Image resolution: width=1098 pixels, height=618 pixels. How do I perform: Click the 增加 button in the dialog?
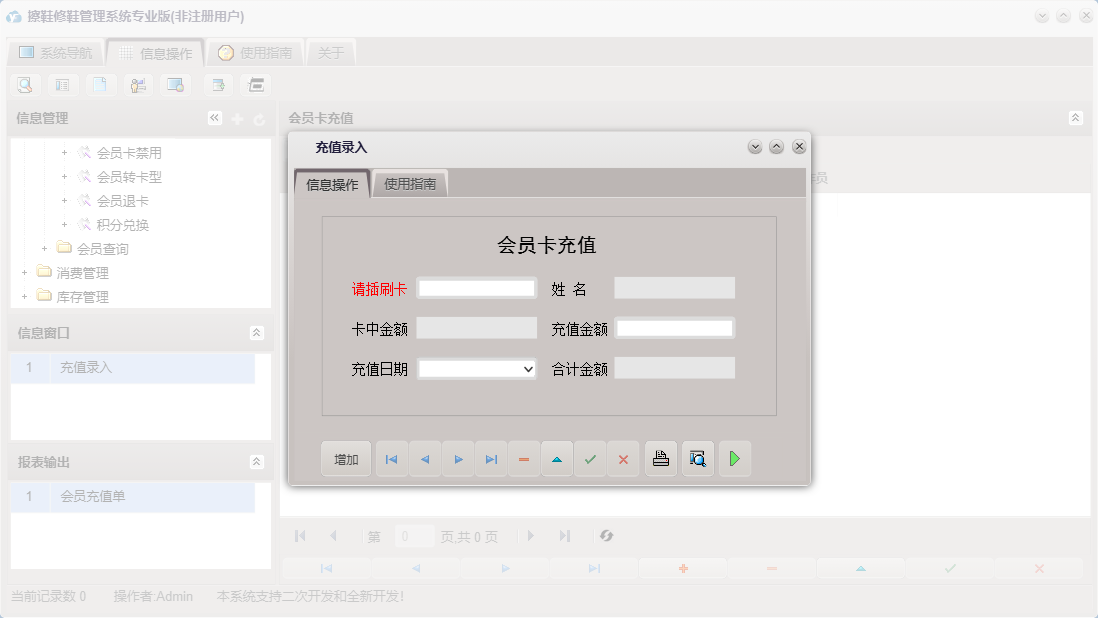click(x=345, y=459)
